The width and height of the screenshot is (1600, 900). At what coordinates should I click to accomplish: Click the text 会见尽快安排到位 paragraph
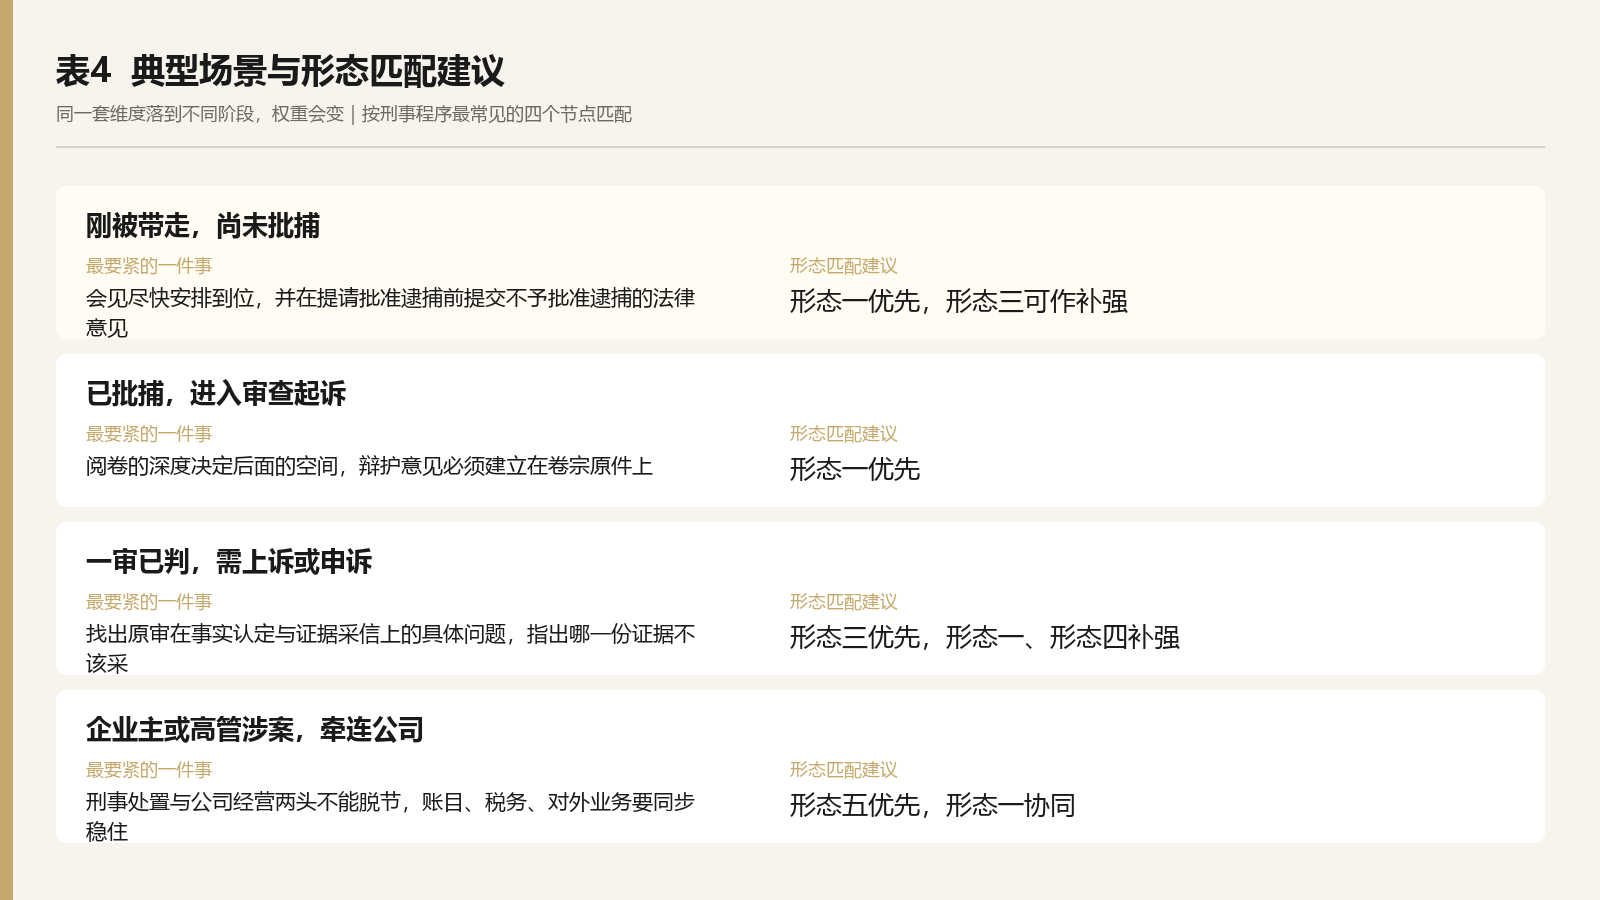[x=390, y=313]
